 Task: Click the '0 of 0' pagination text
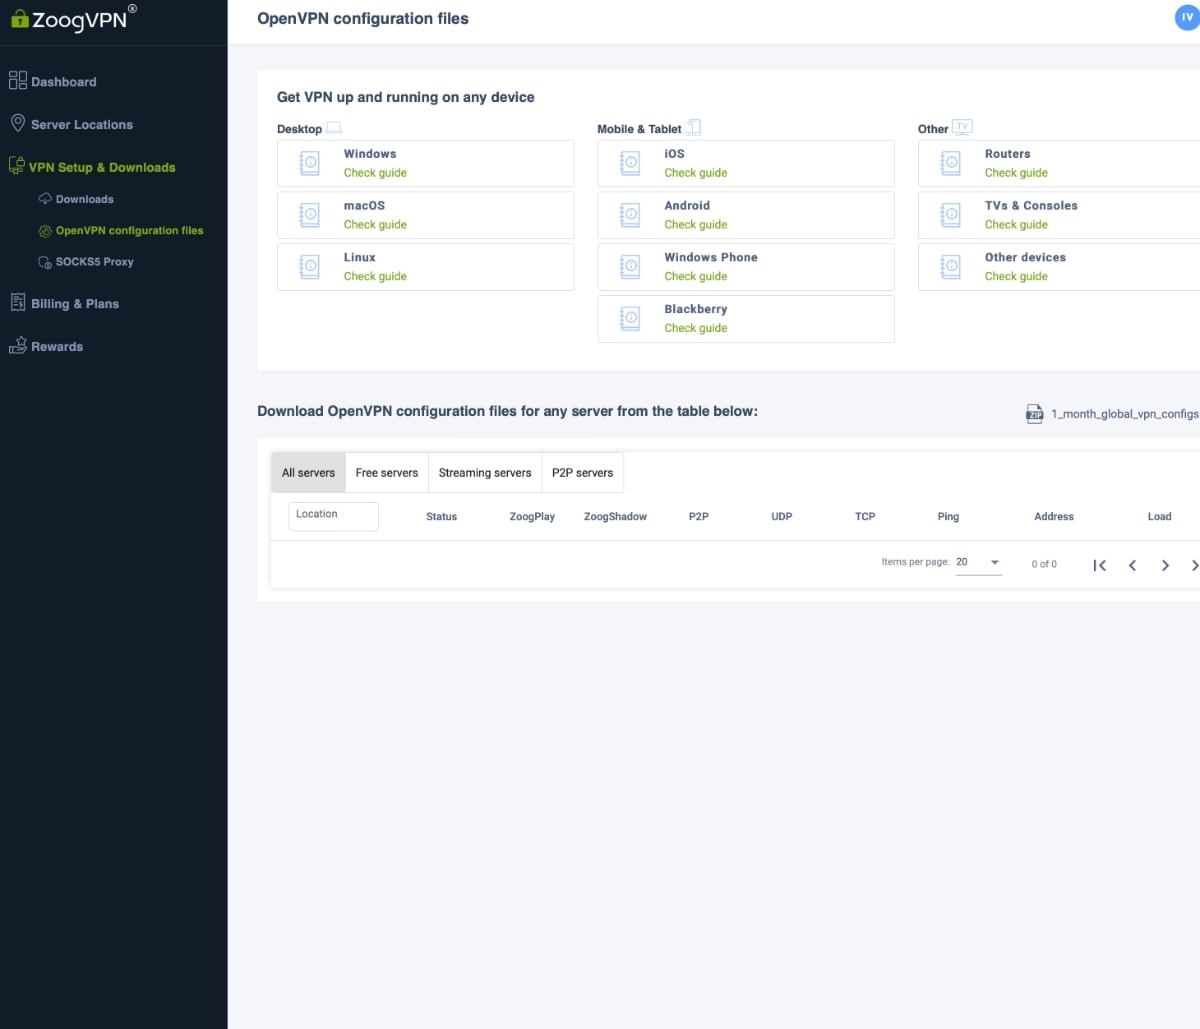[x=1044, y=564]
